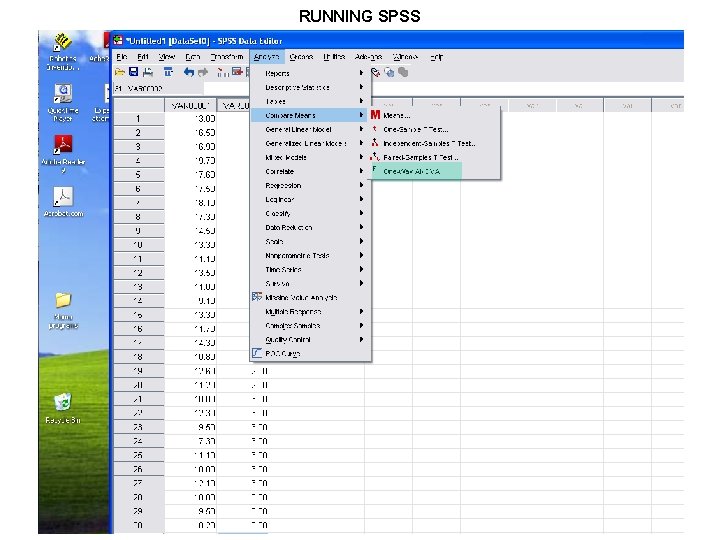This screenshot has width=720, height=540.
Task: Open the Data menu
Action: coord(192,57)
